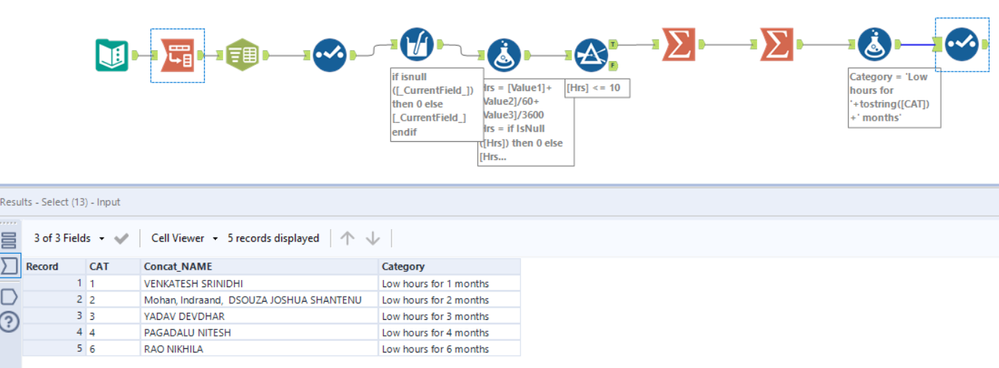Select the Formula tool creating Category

874,45
